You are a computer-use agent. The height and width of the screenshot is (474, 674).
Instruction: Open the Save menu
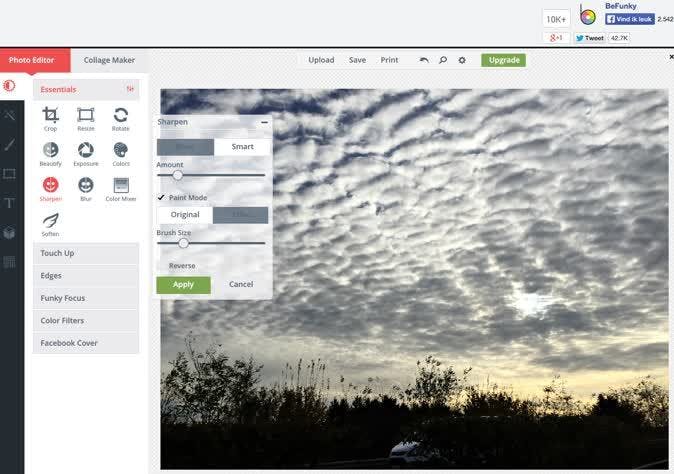click(357, 60)
